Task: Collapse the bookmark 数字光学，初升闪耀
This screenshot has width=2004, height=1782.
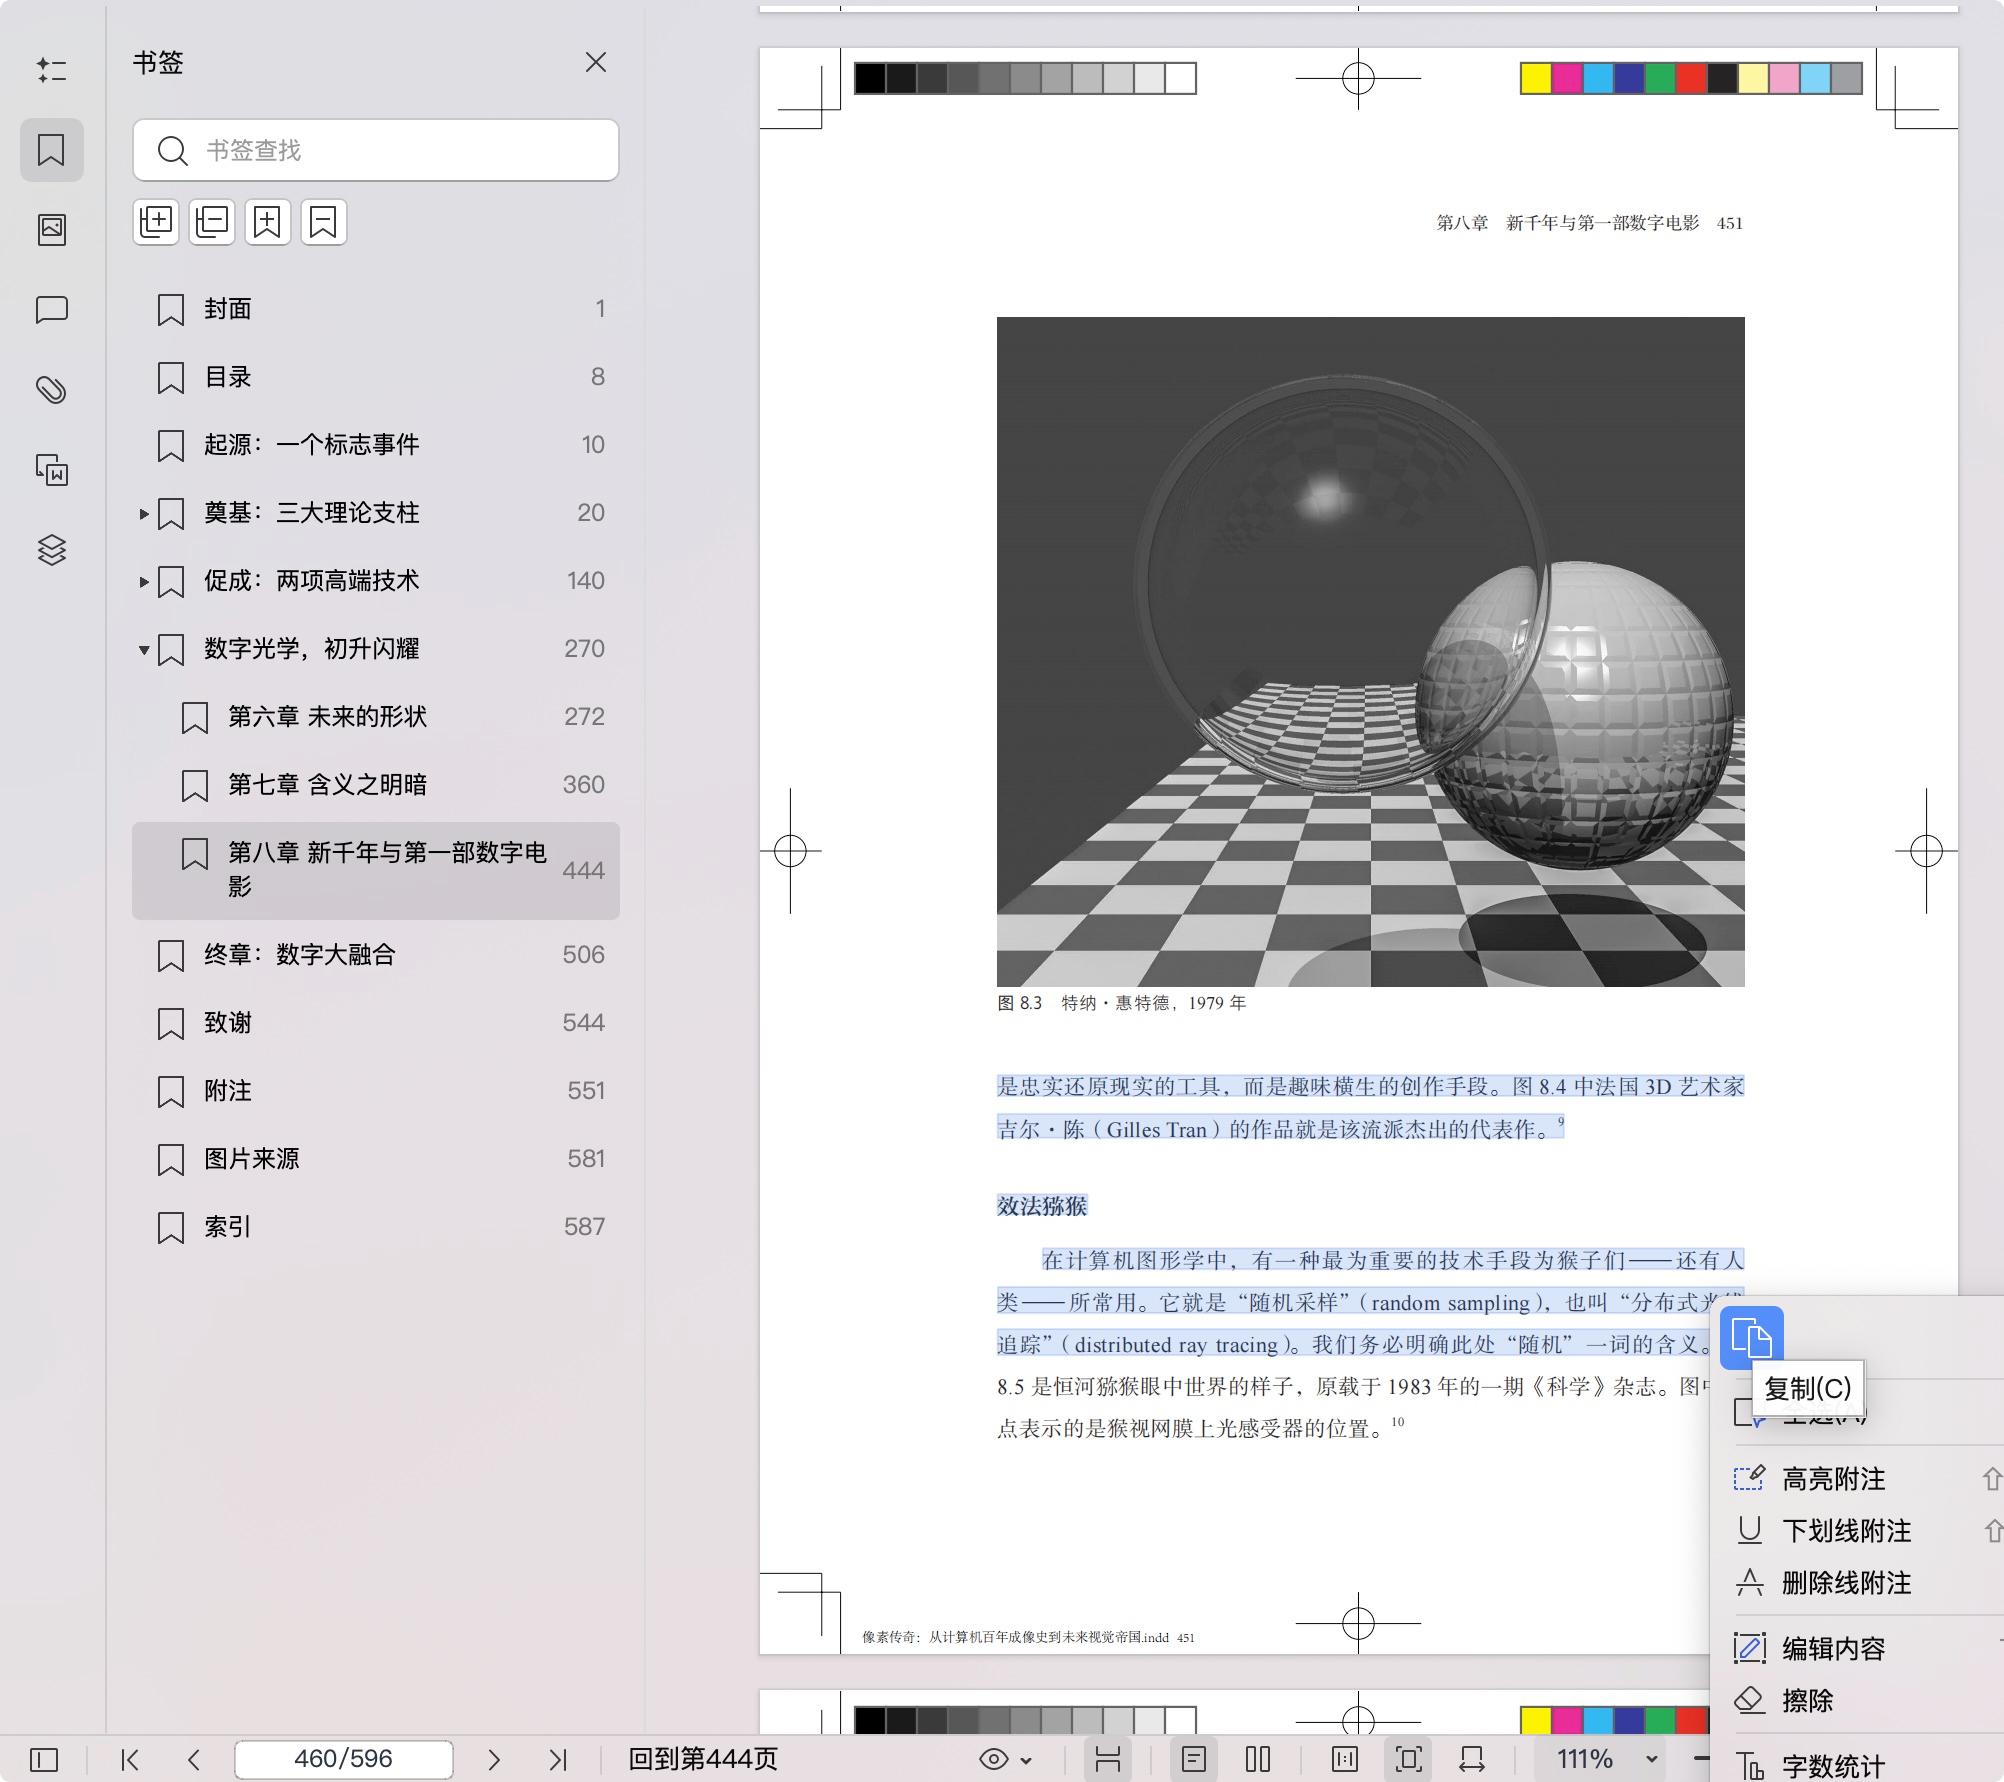Action: click(x=143, y=648)
